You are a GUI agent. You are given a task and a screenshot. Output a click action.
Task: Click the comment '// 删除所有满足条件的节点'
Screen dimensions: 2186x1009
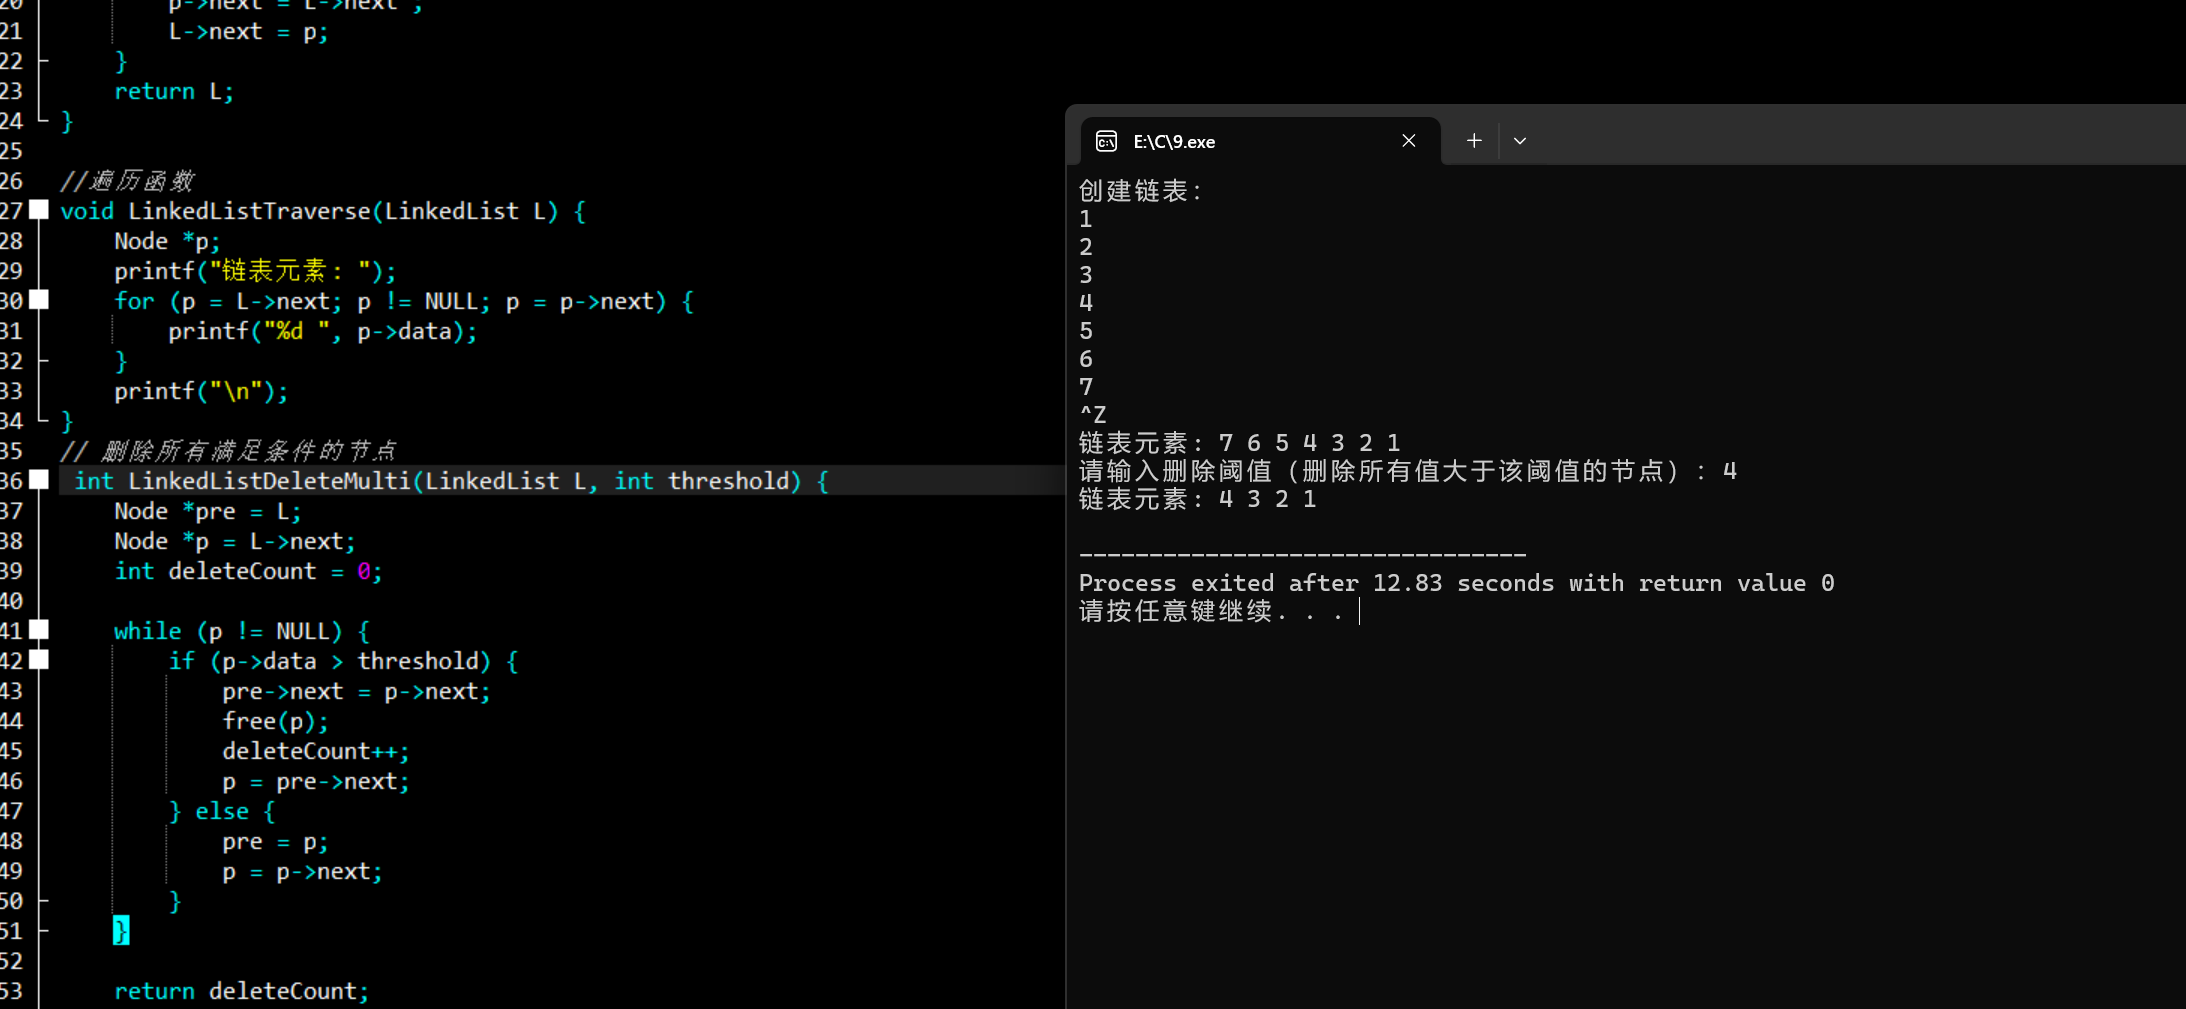(229, 451)
